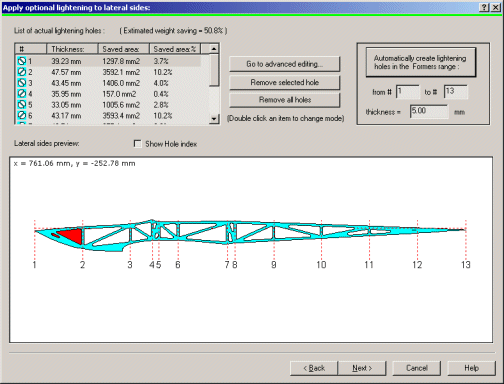The image size is (504, 384).
Task: Click the mode icon of hole 5
Action: point(22,105)
